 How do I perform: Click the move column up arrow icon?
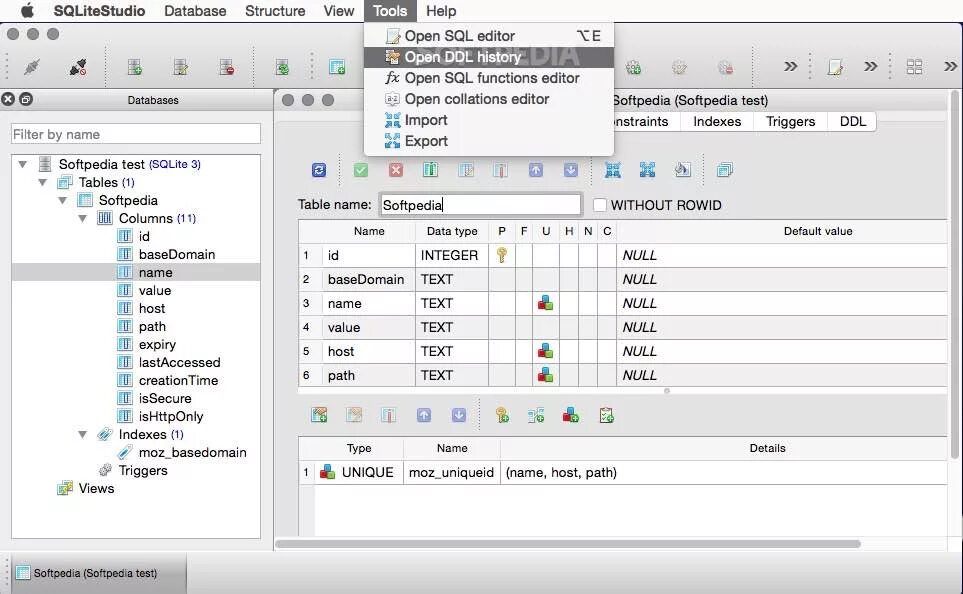pos(536,170)
